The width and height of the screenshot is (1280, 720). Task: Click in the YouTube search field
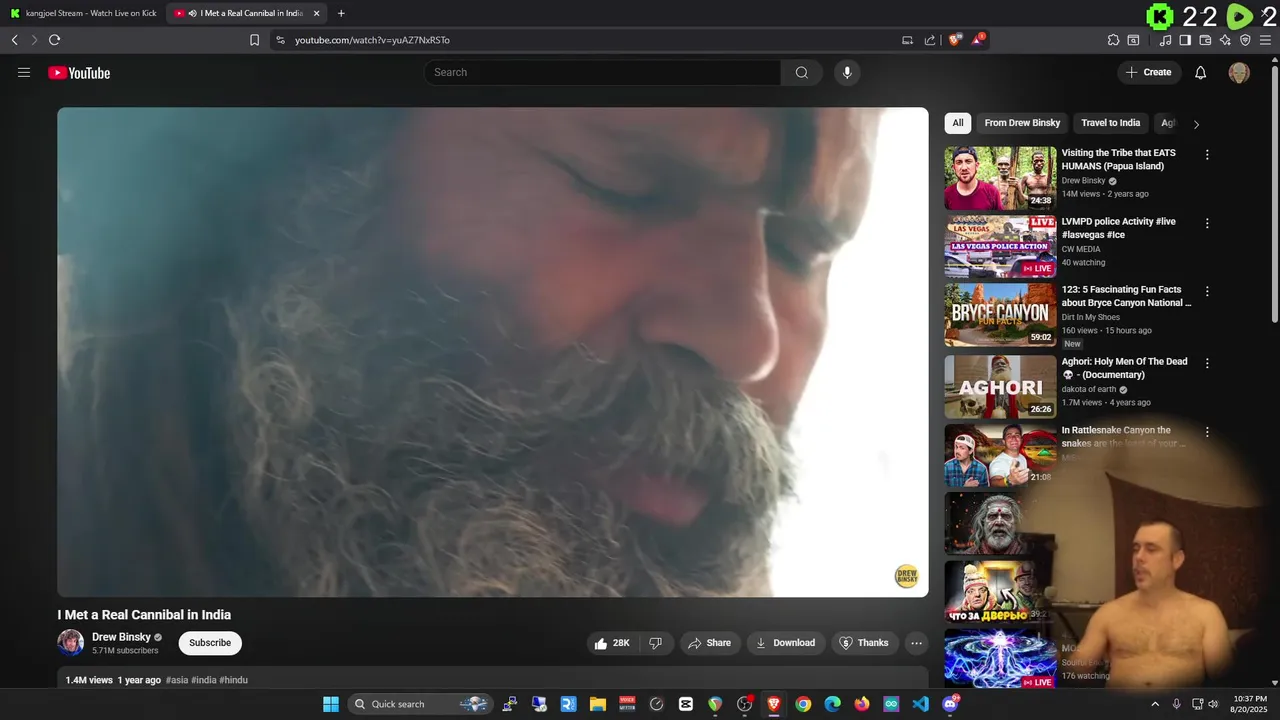(602, 72)
